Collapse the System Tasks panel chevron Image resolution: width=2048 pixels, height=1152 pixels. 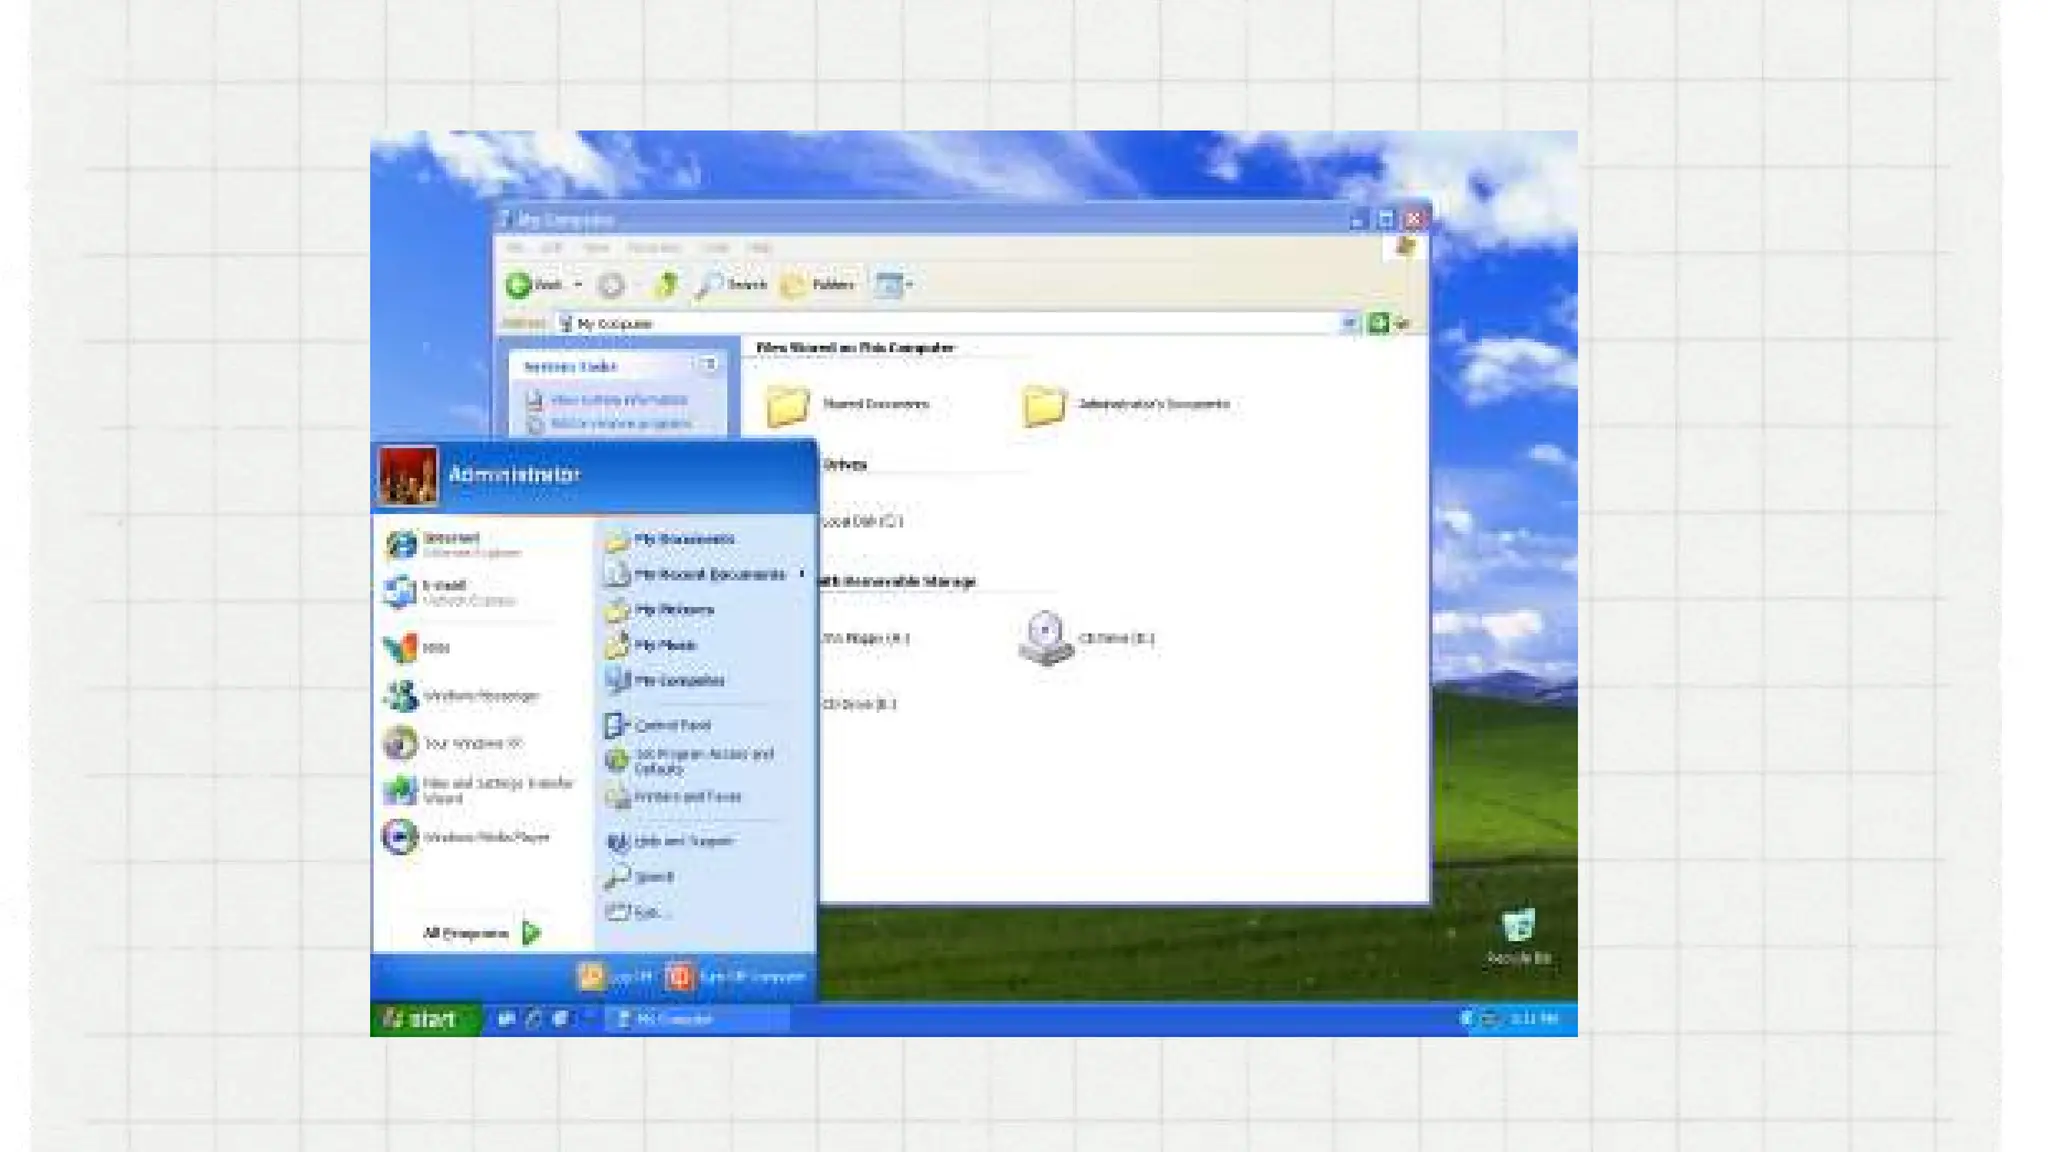click(709, 365)
